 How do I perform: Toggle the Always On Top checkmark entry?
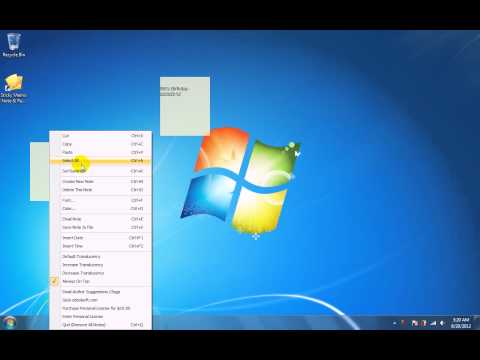[x=100, y=281]
